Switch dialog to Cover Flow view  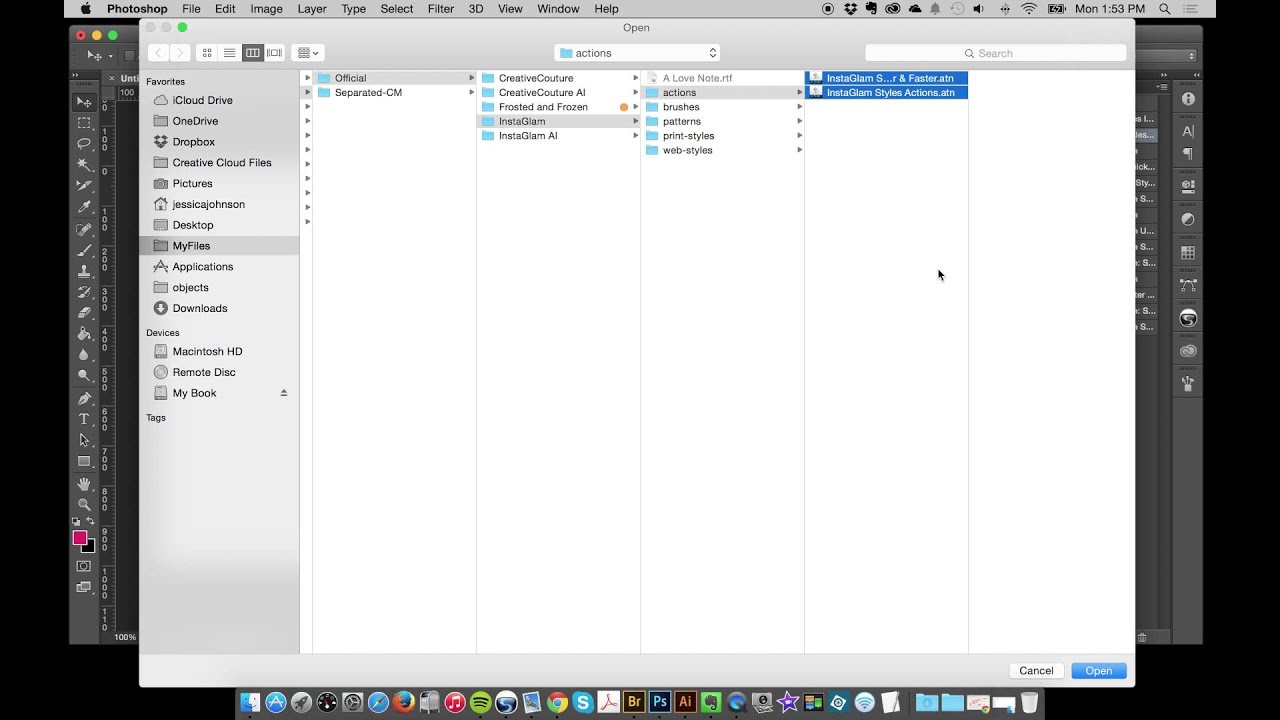point(274,53)
